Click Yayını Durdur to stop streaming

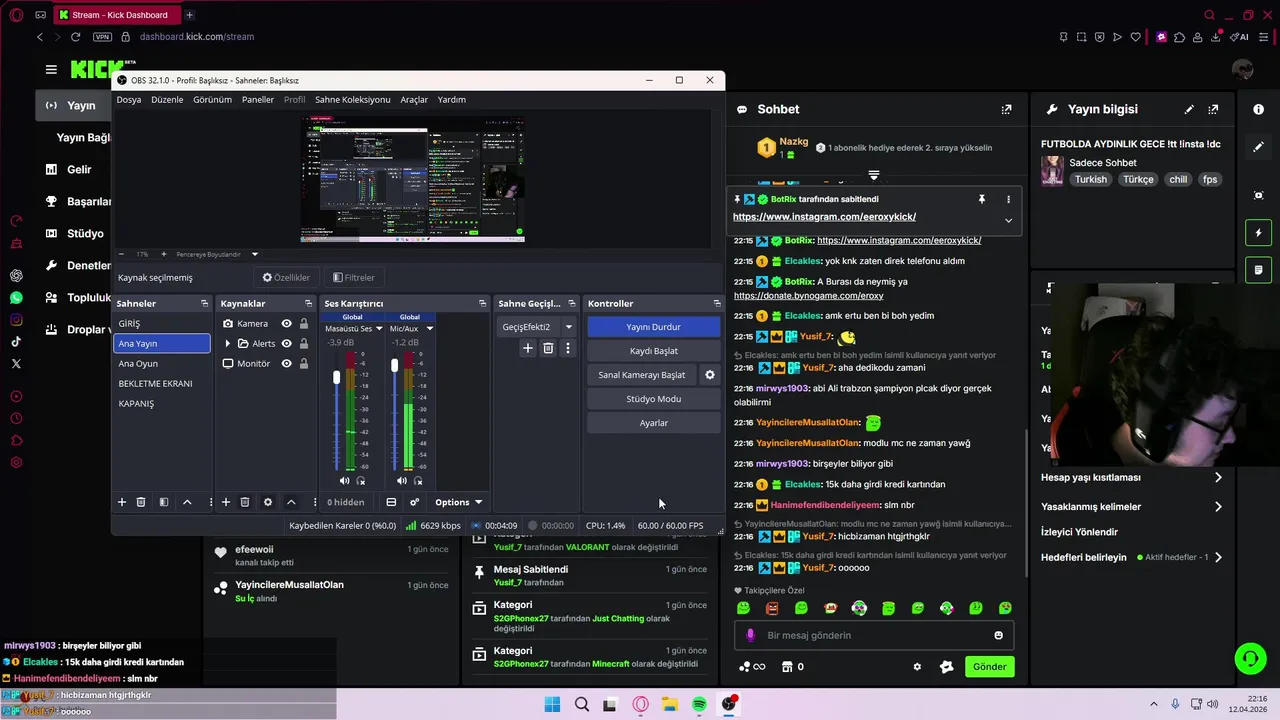[654, 327]
